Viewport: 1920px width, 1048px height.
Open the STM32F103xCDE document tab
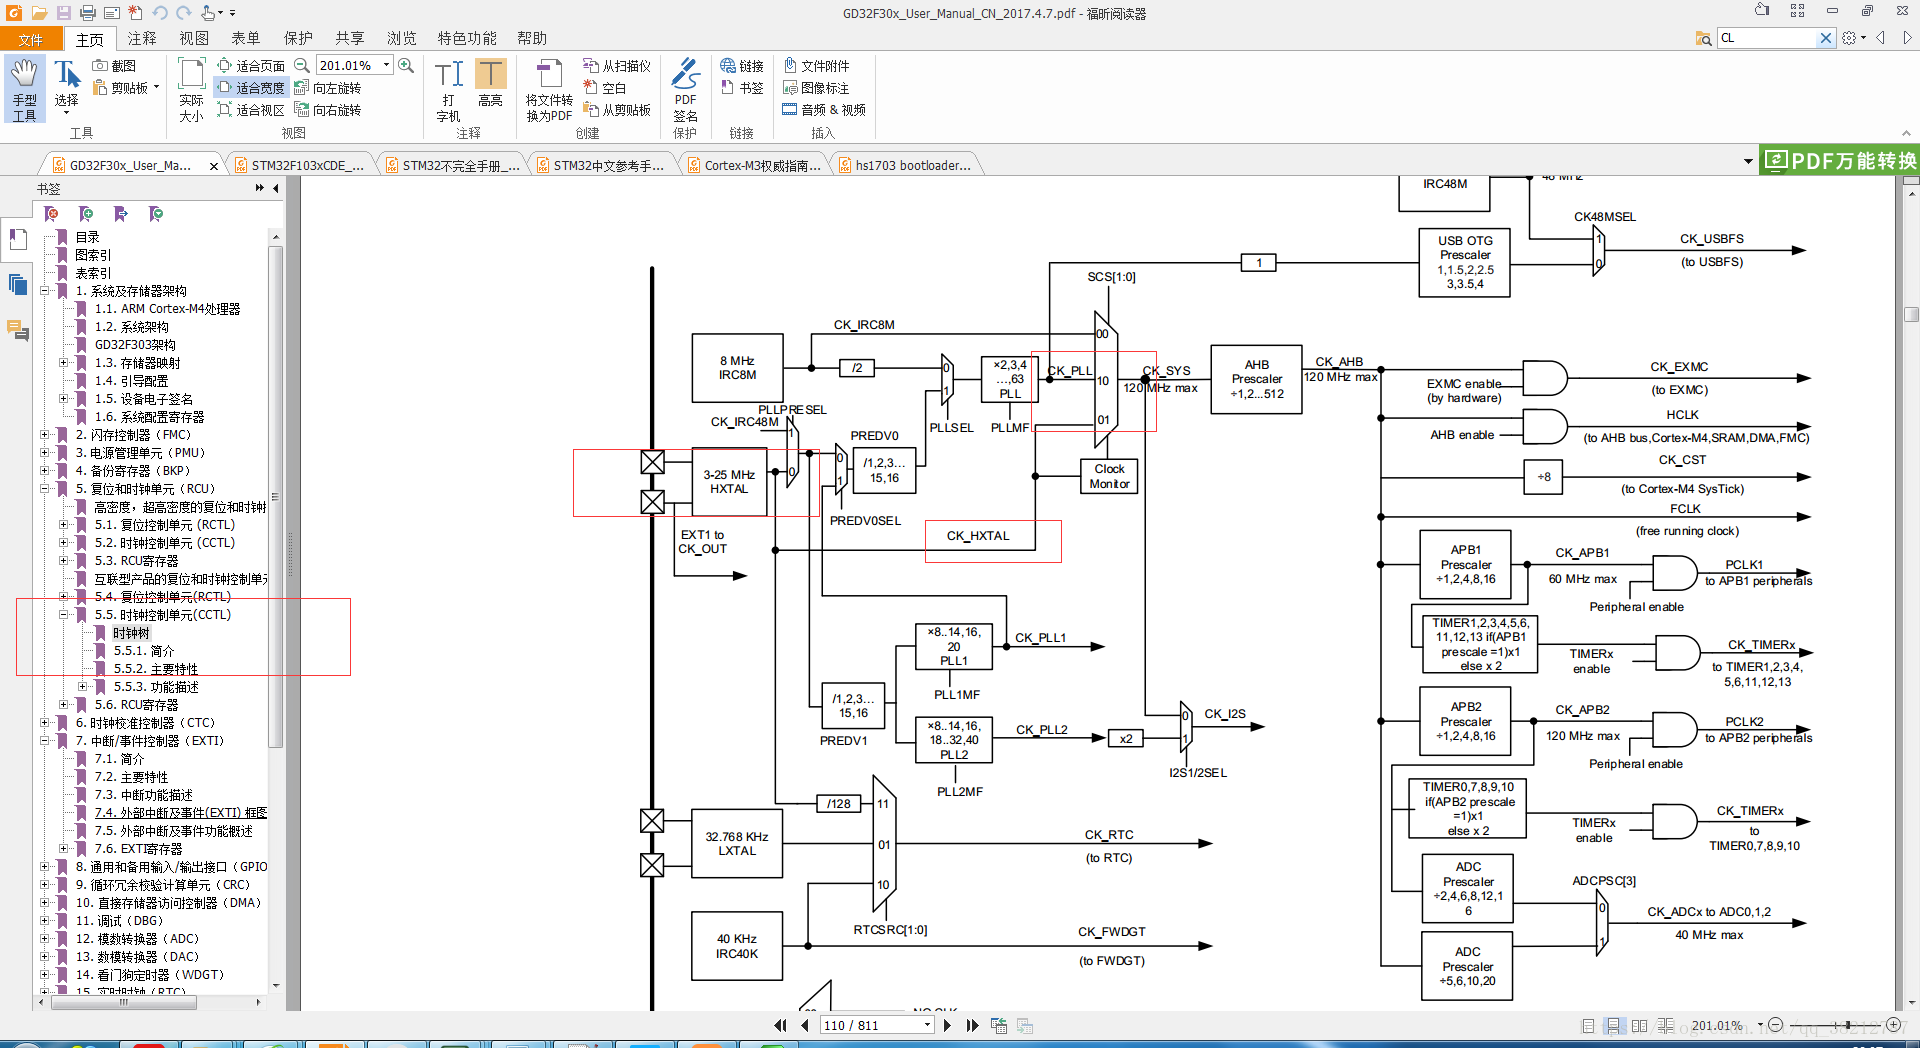(x=308, y=165)
